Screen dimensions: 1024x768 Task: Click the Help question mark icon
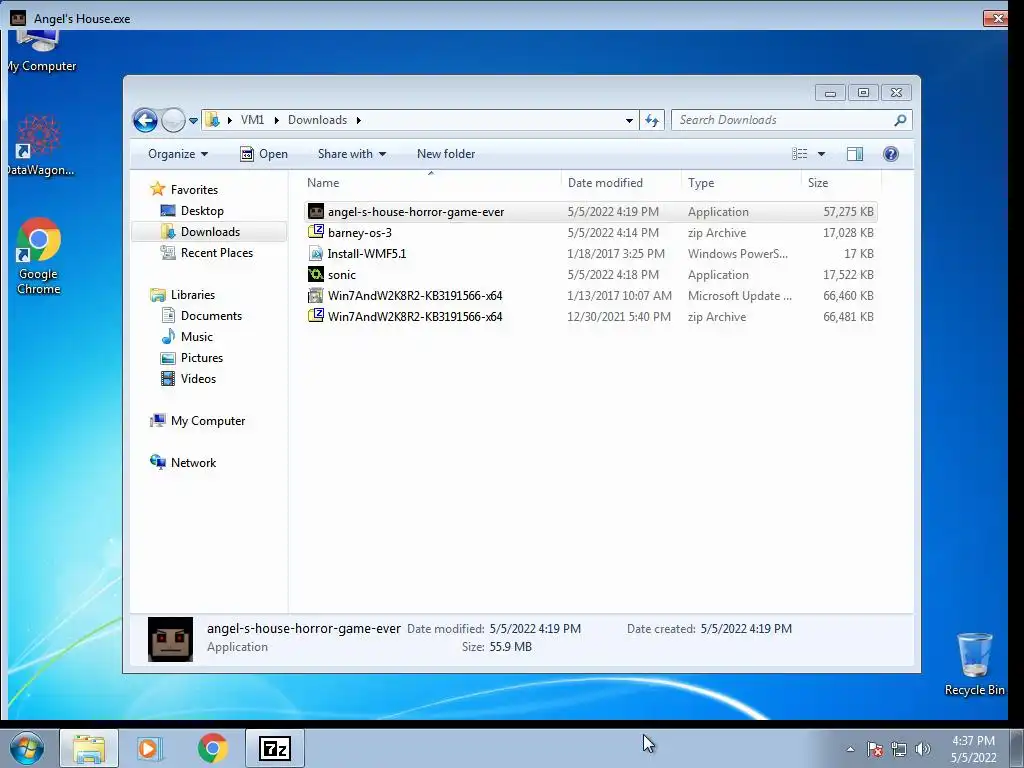click(891, 154)
